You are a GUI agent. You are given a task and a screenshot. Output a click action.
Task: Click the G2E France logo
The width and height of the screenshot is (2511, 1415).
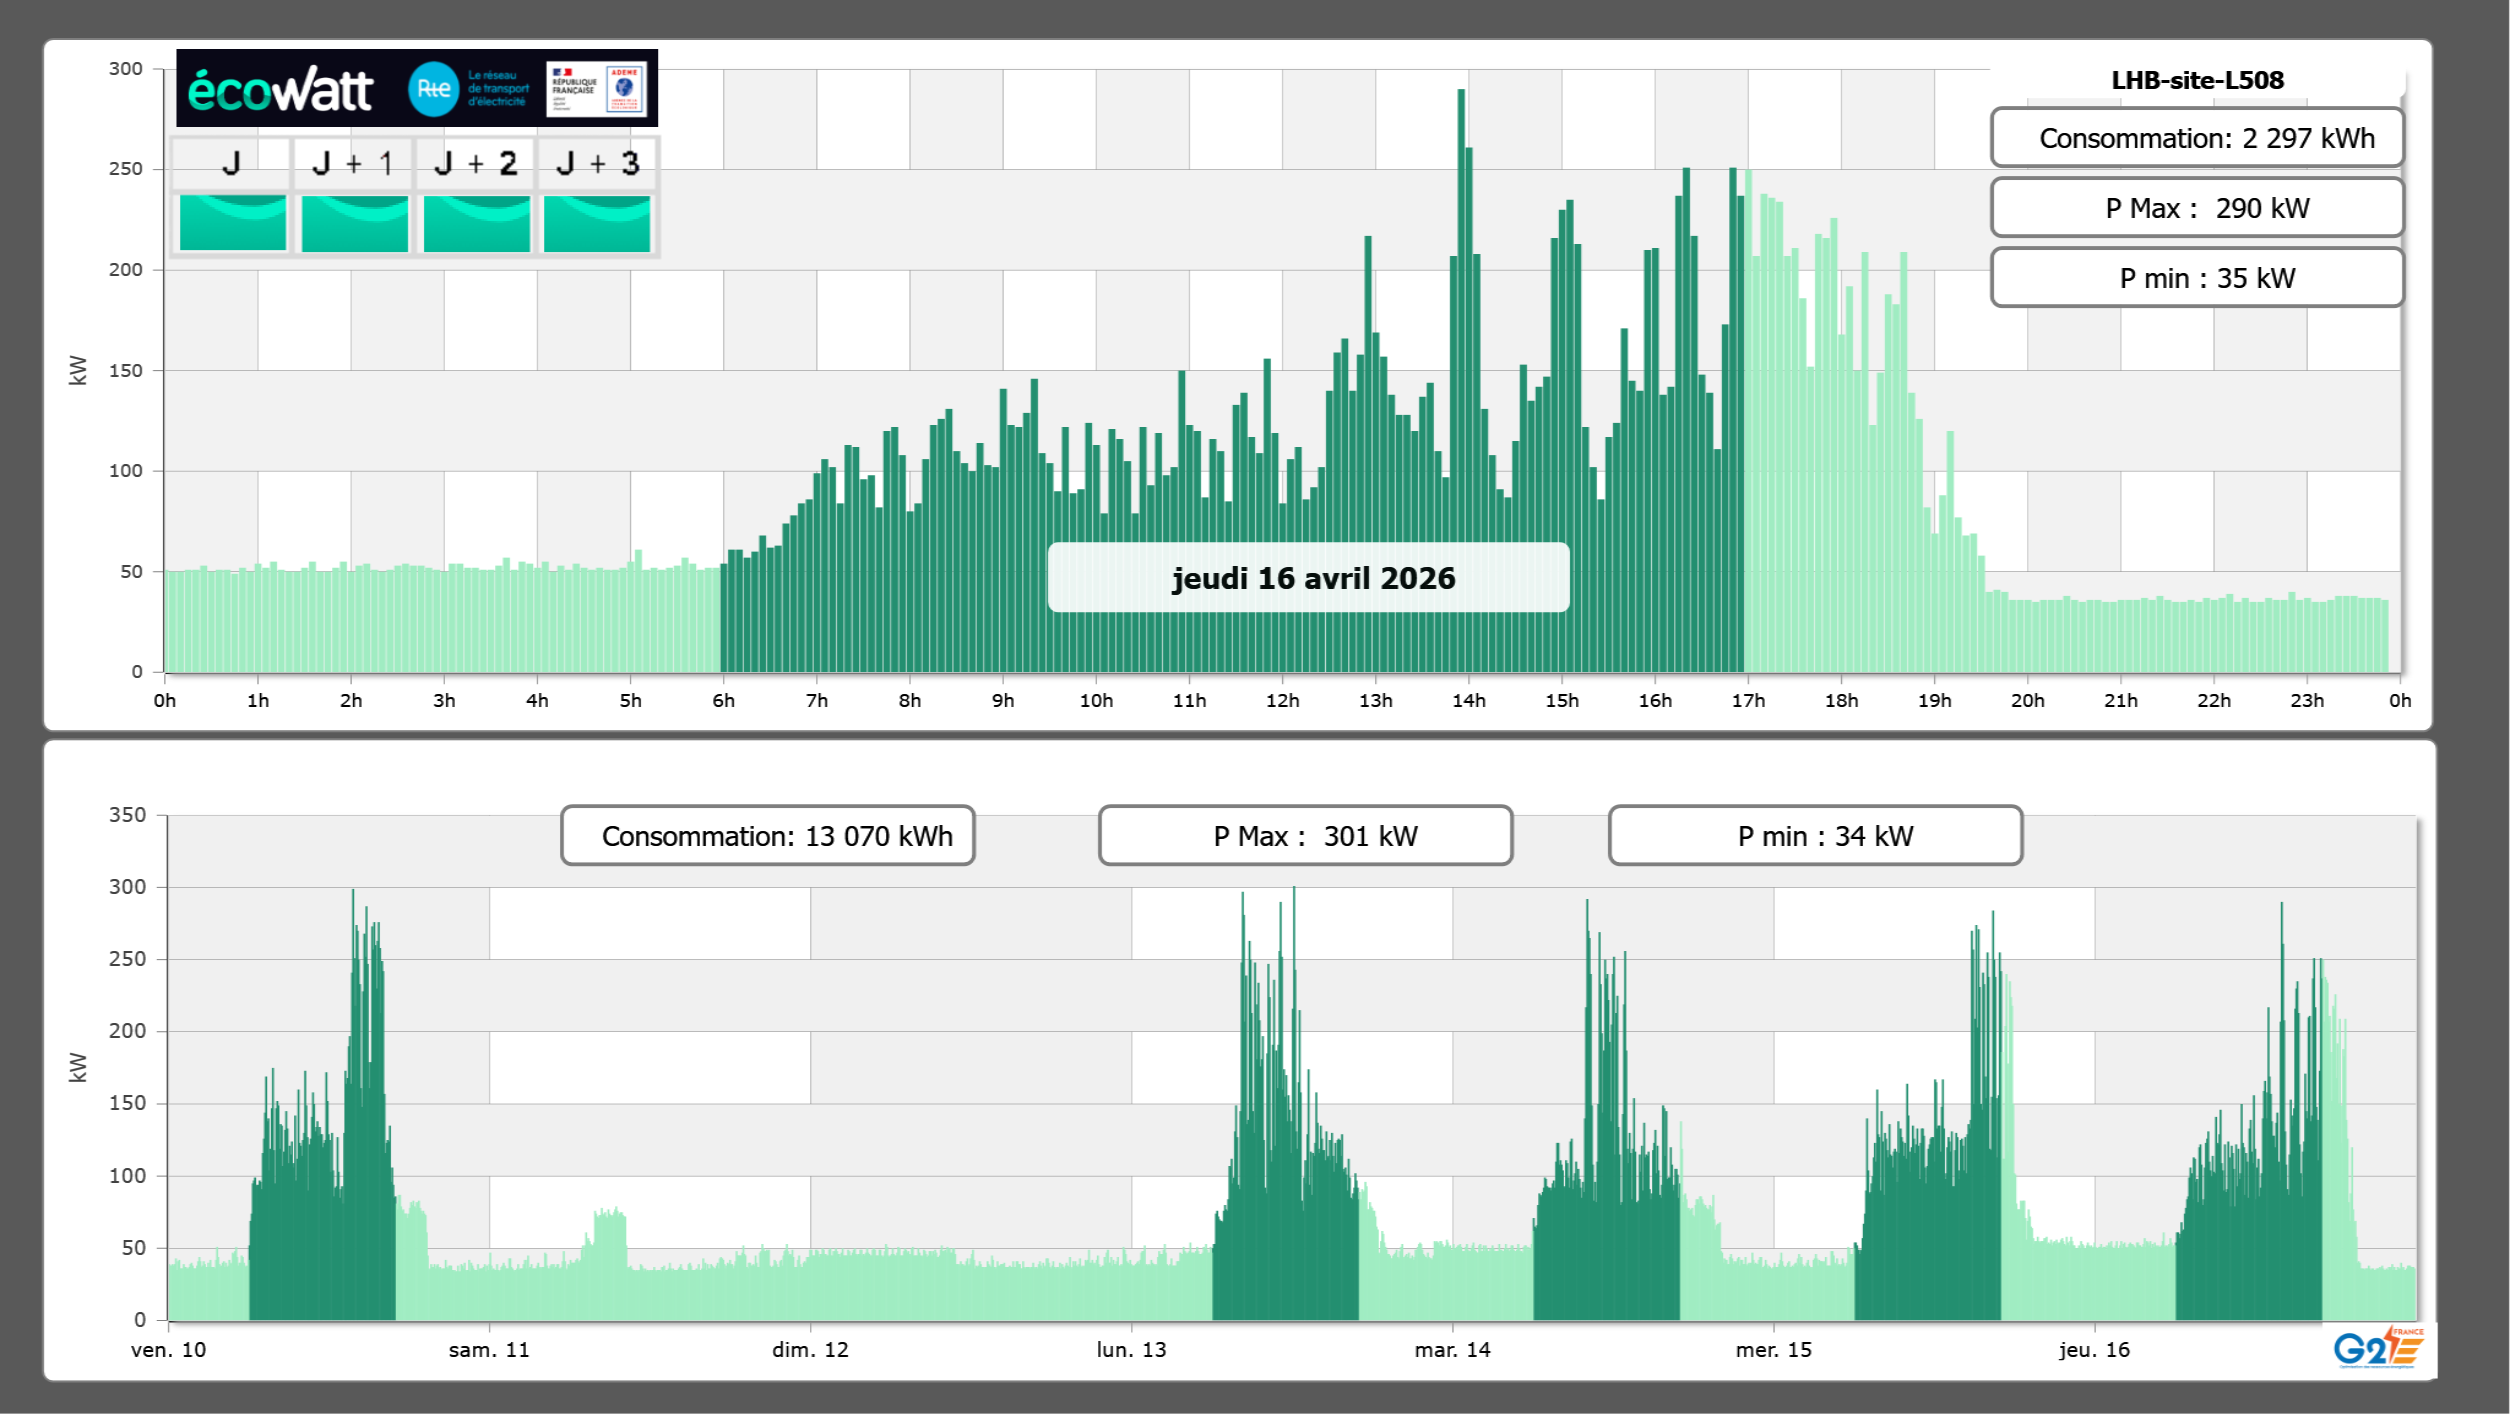coord(2376,1348)
